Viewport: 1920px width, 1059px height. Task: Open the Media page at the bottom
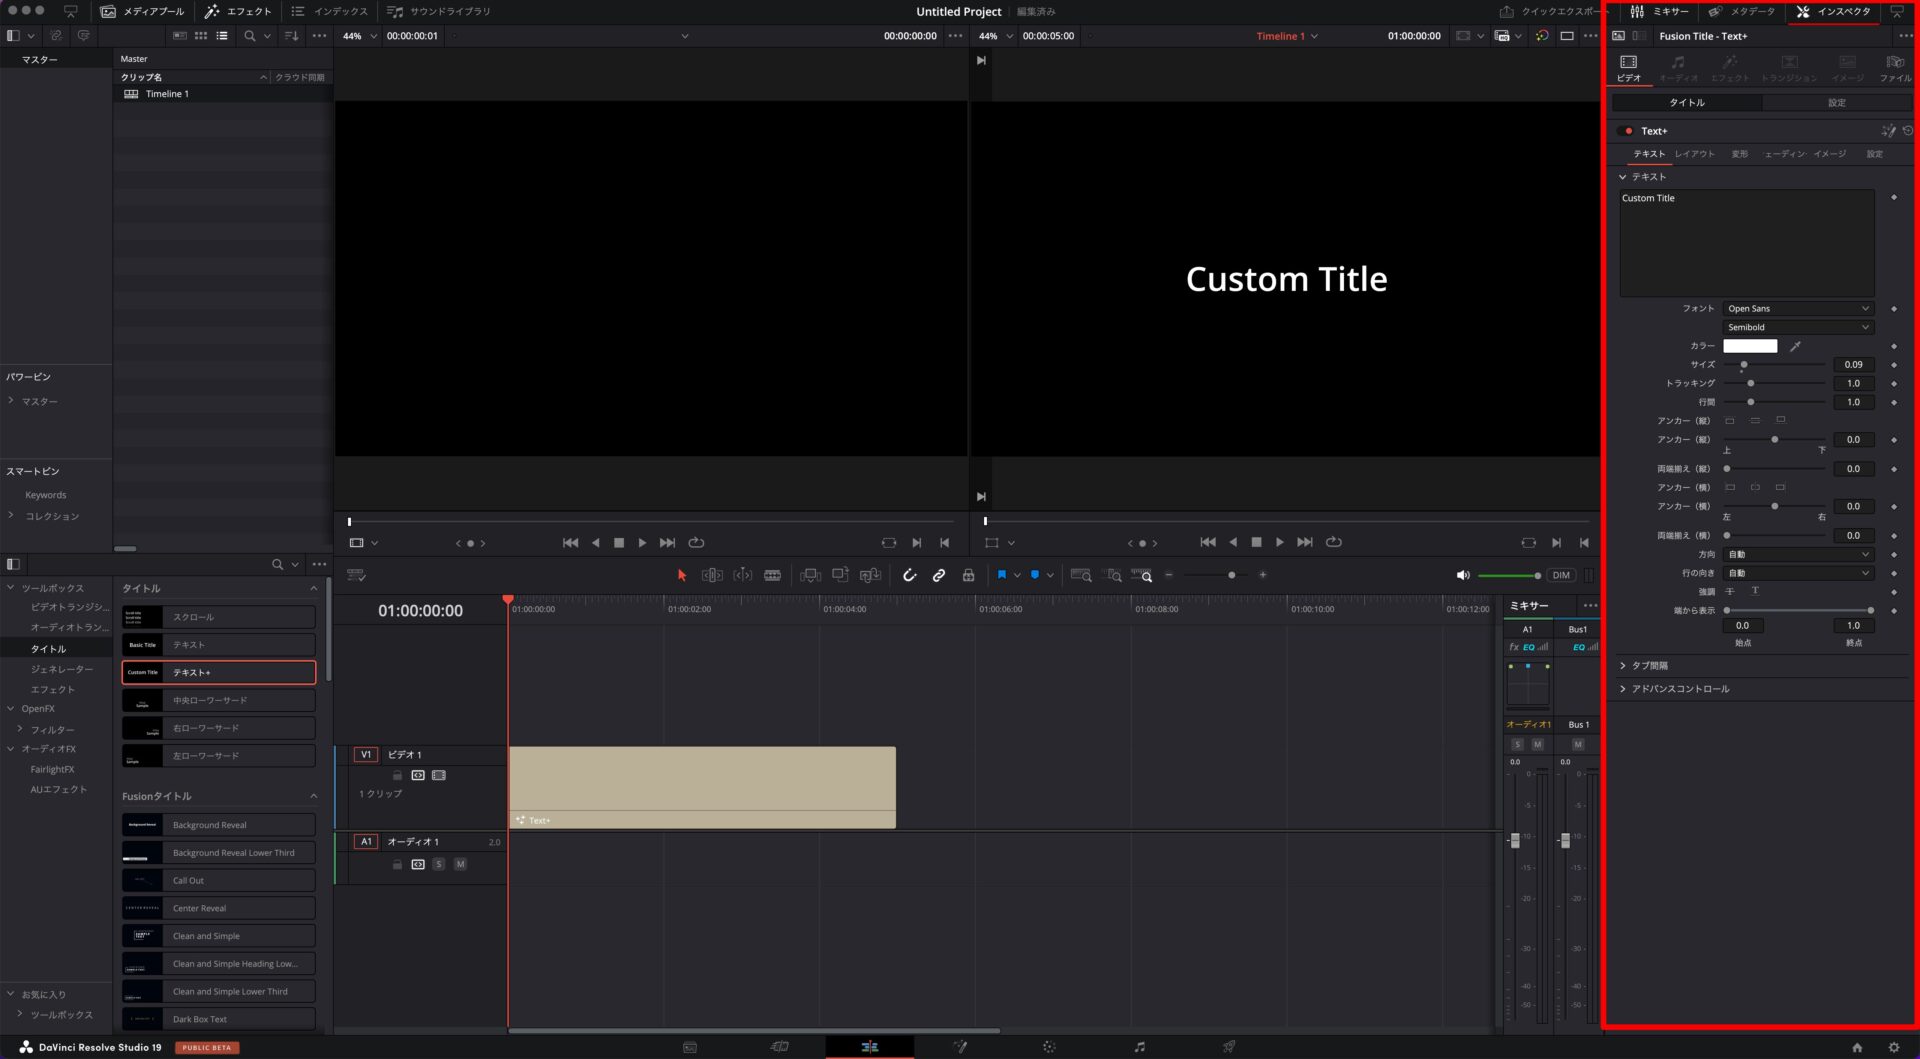[690, 1047]
